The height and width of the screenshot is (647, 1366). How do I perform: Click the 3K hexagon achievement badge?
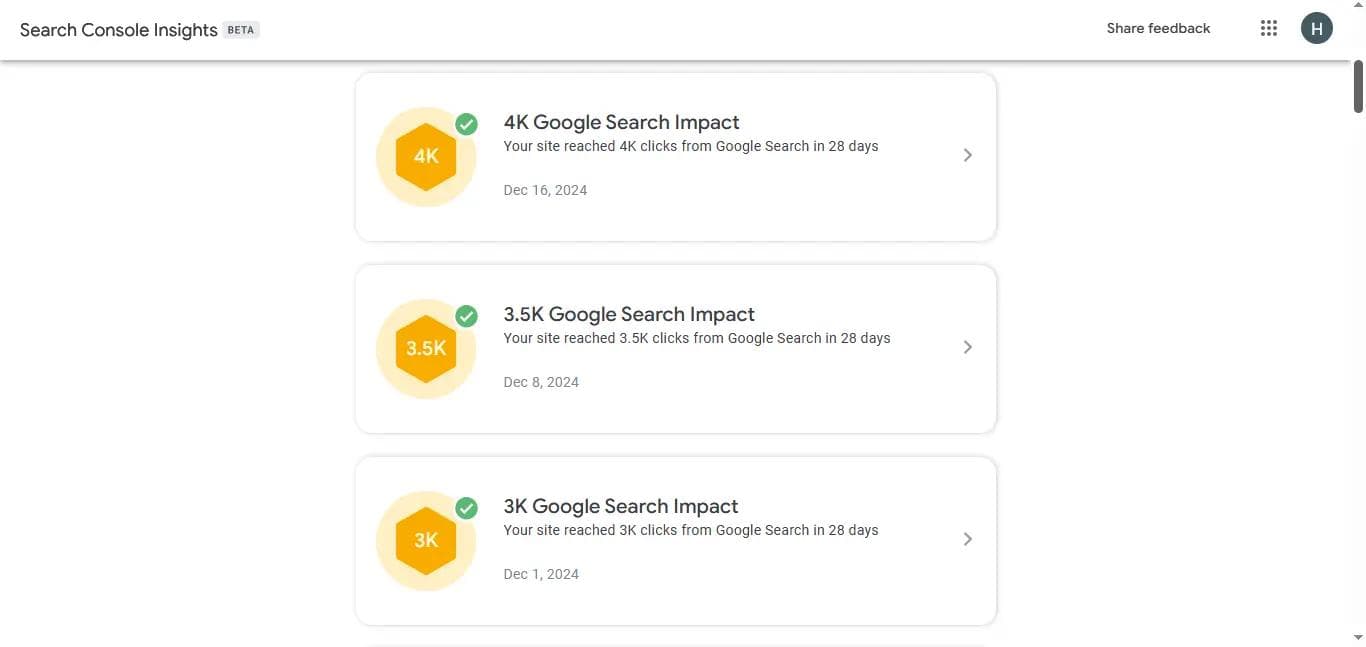tap(425, 539)
